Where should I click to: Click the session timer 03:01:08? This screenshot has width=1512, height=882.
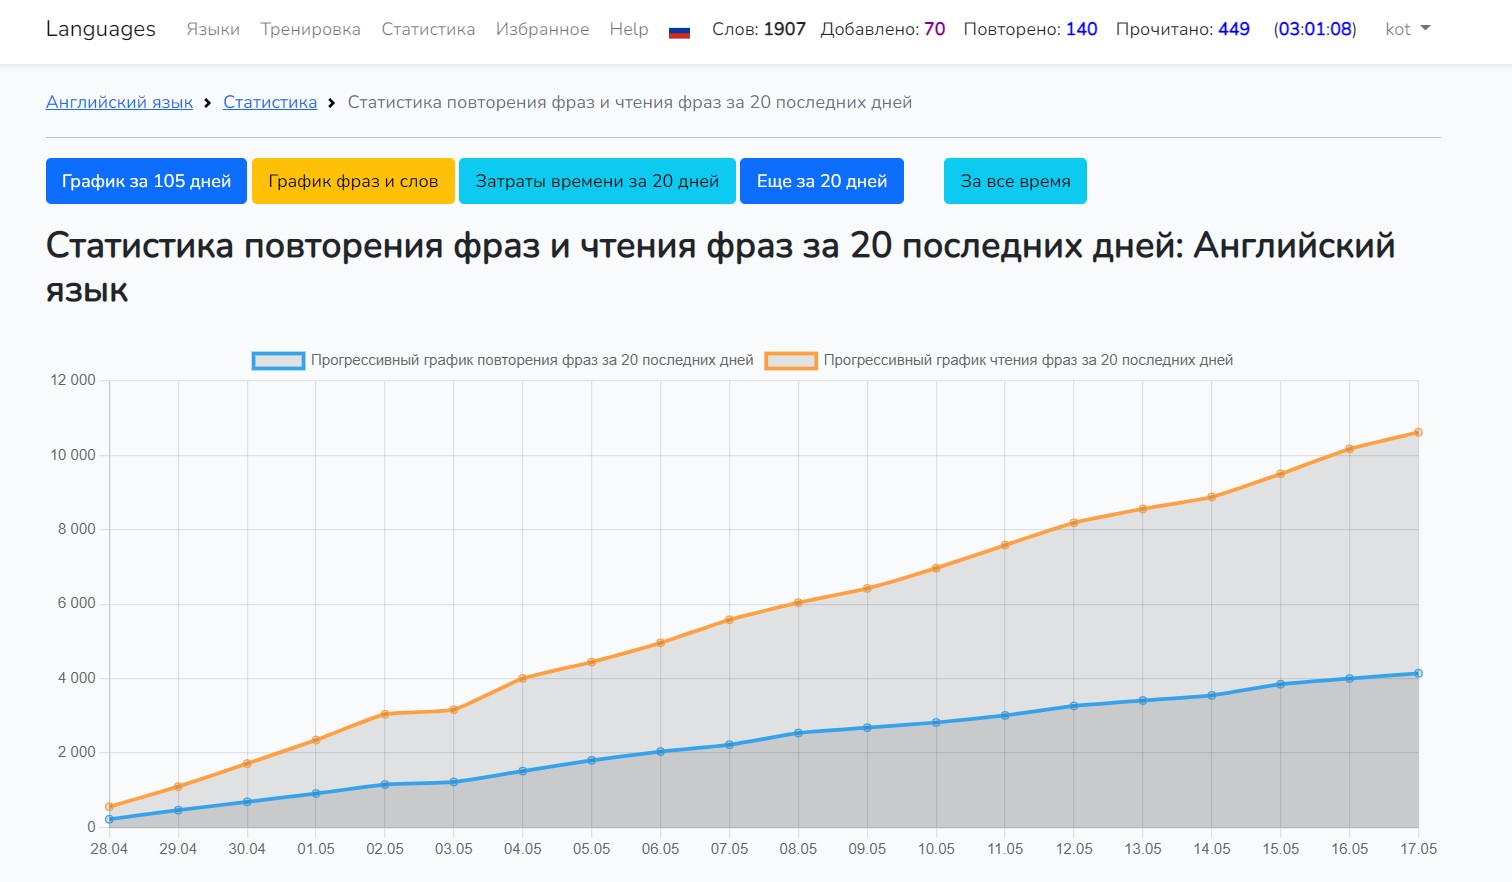[x=1314, y=29]
